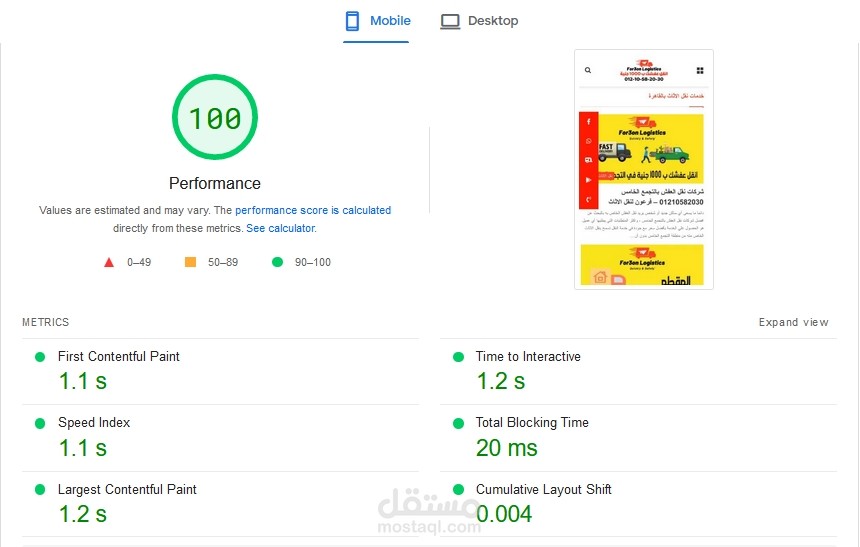Click the Largest Contentful Paint label
The width and height of the screenshot is (860, 547).
tap(127, 489)
